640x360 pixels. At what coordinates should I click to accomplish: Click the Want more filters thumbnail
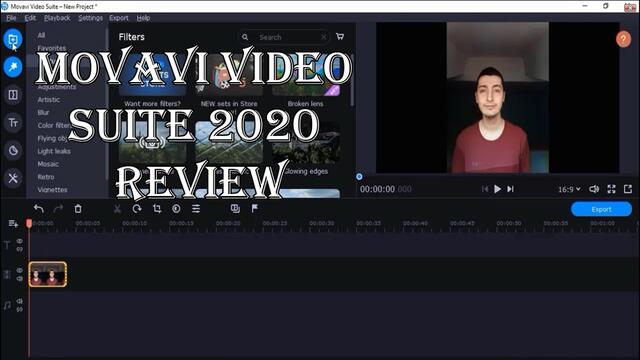(x=152, y=75)
